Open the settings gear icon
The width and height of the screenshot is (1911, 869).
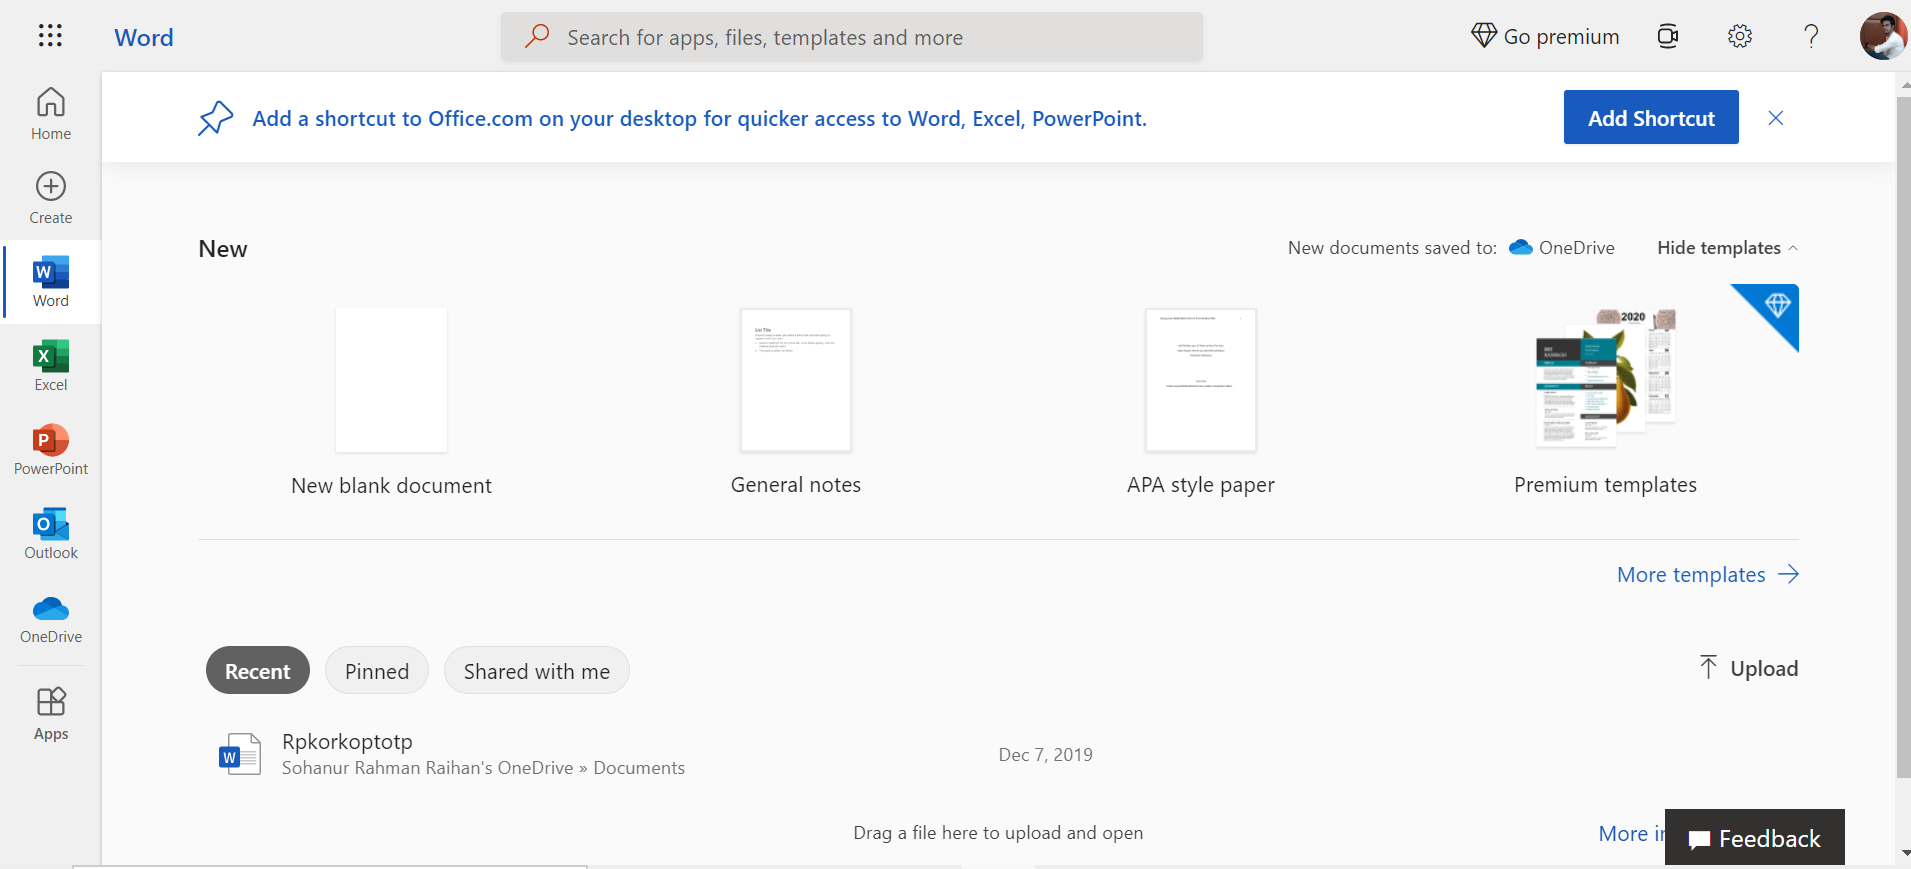coord(1739,37)
